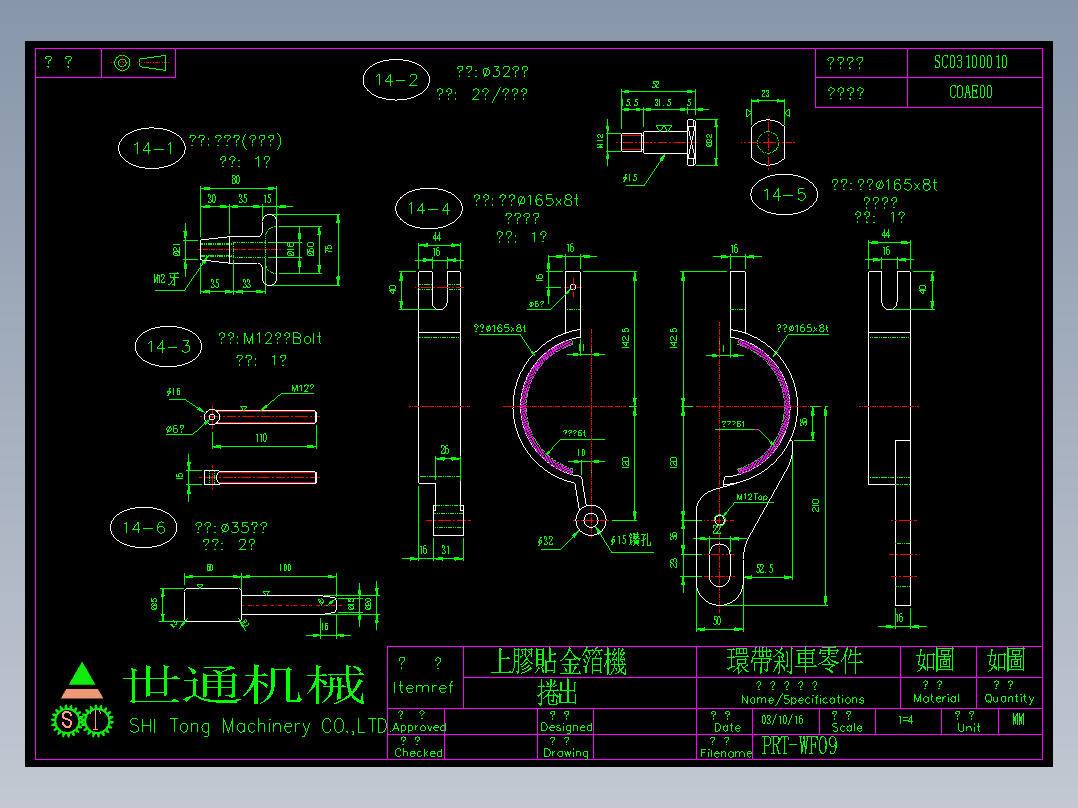Click the 14-1 part balloon
1078x808 pixels.
152,148
